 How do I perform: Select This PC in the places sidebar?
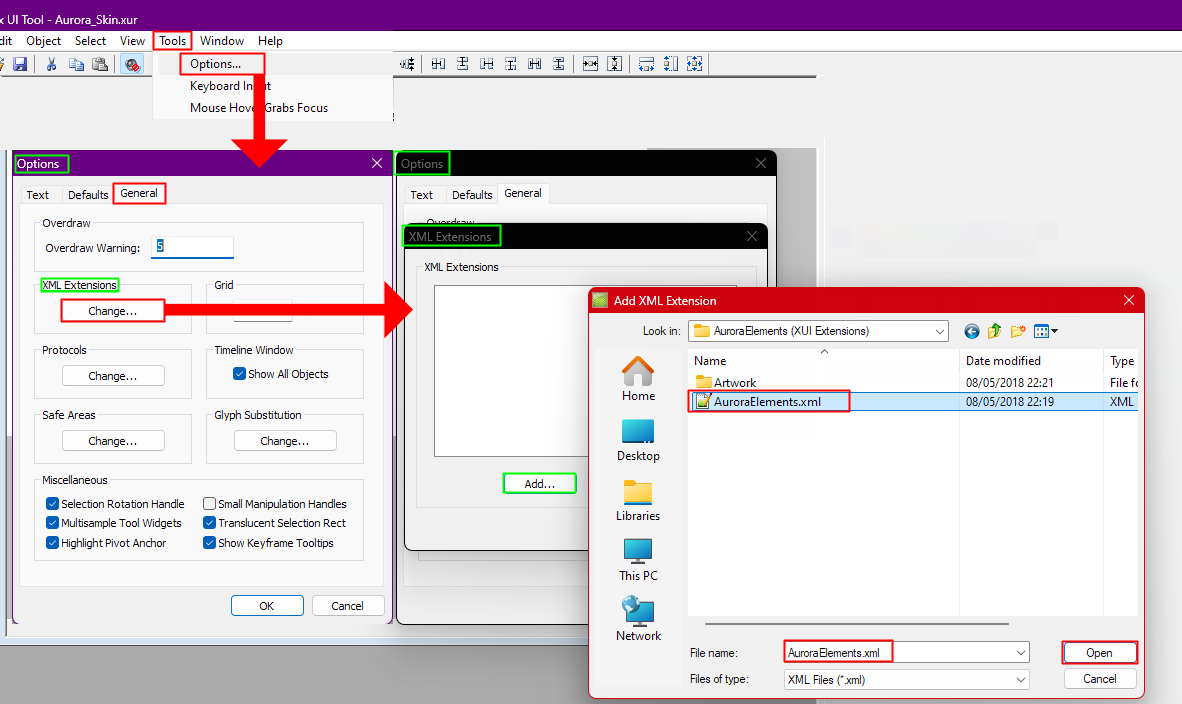point(638,560)
